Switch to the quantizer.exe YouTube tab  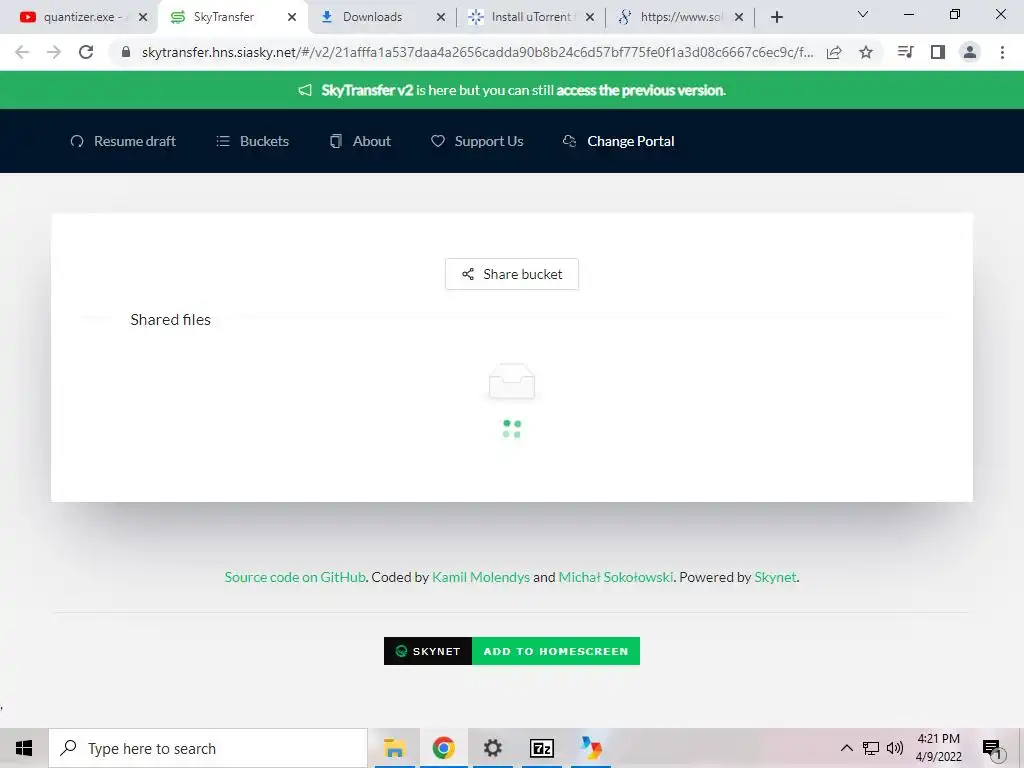77,17
